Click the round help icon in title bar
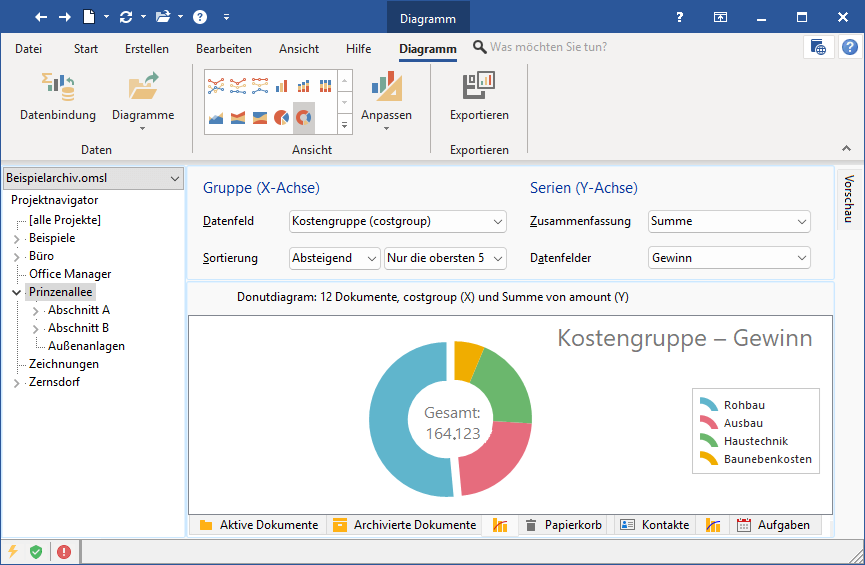The width and height of the screenshot is (865, 565). click(x=200, y=17)
